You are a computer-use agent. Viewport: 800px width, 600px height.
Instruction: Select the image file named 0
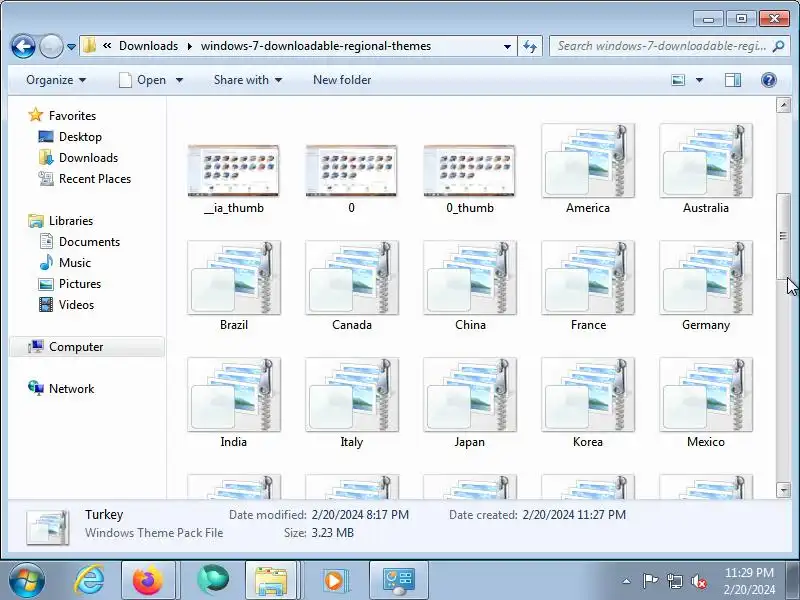click(352, 170)
